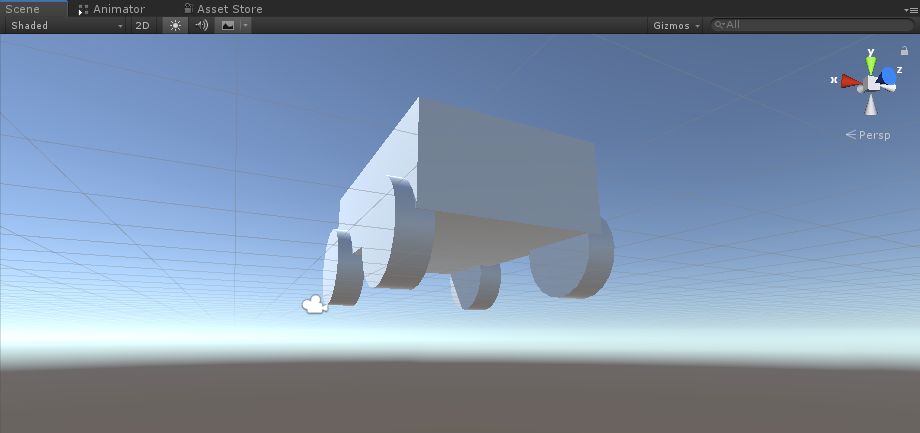The image size is (920, 433).
Task: Toggle the 2D view mode
Action: pyautogui.click(x=142, y=25)
